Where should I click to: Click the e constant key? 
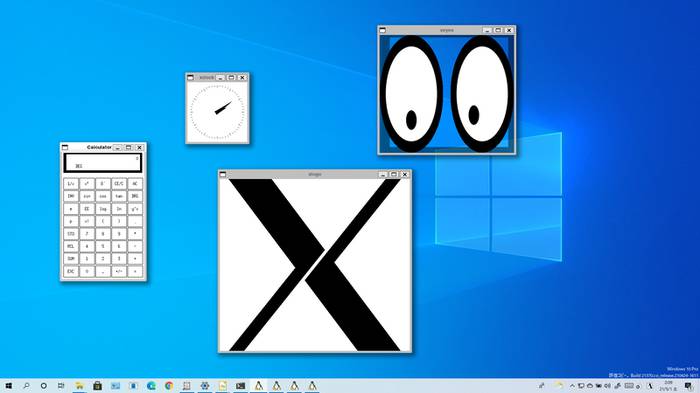(71, 209)
